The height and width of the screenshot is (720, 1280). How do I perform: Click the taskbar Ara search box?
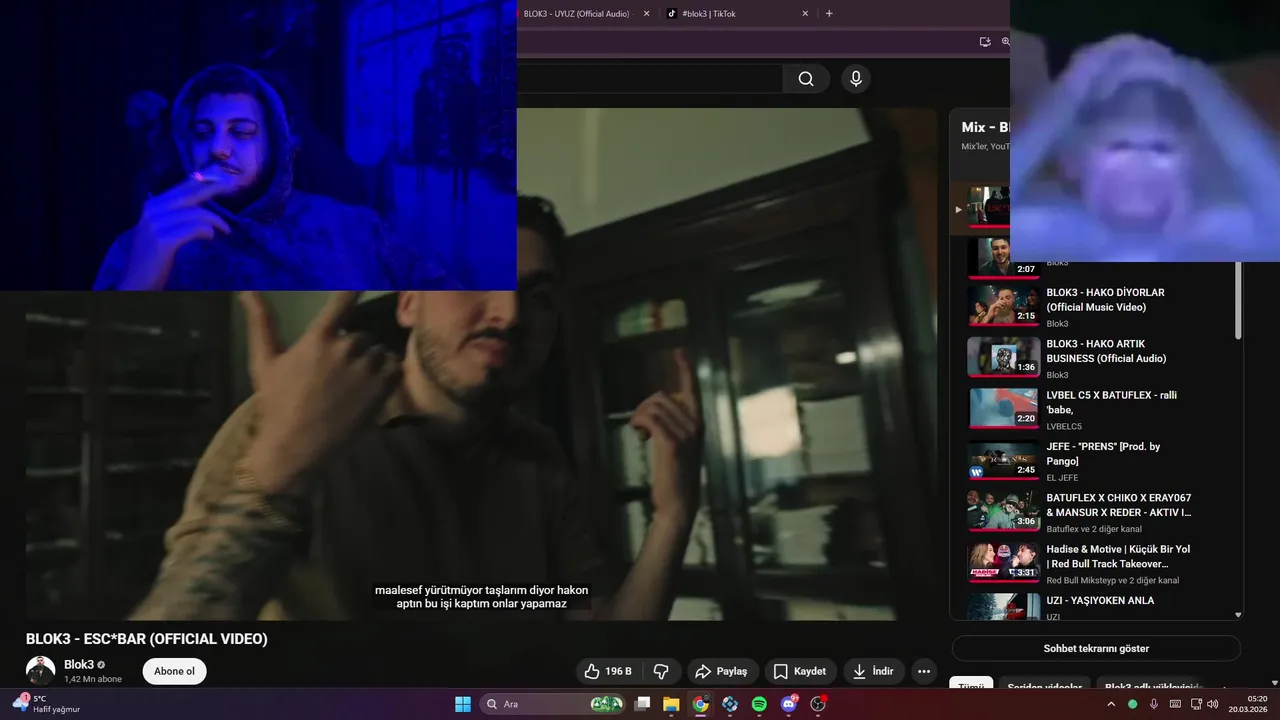pos(553,704)
